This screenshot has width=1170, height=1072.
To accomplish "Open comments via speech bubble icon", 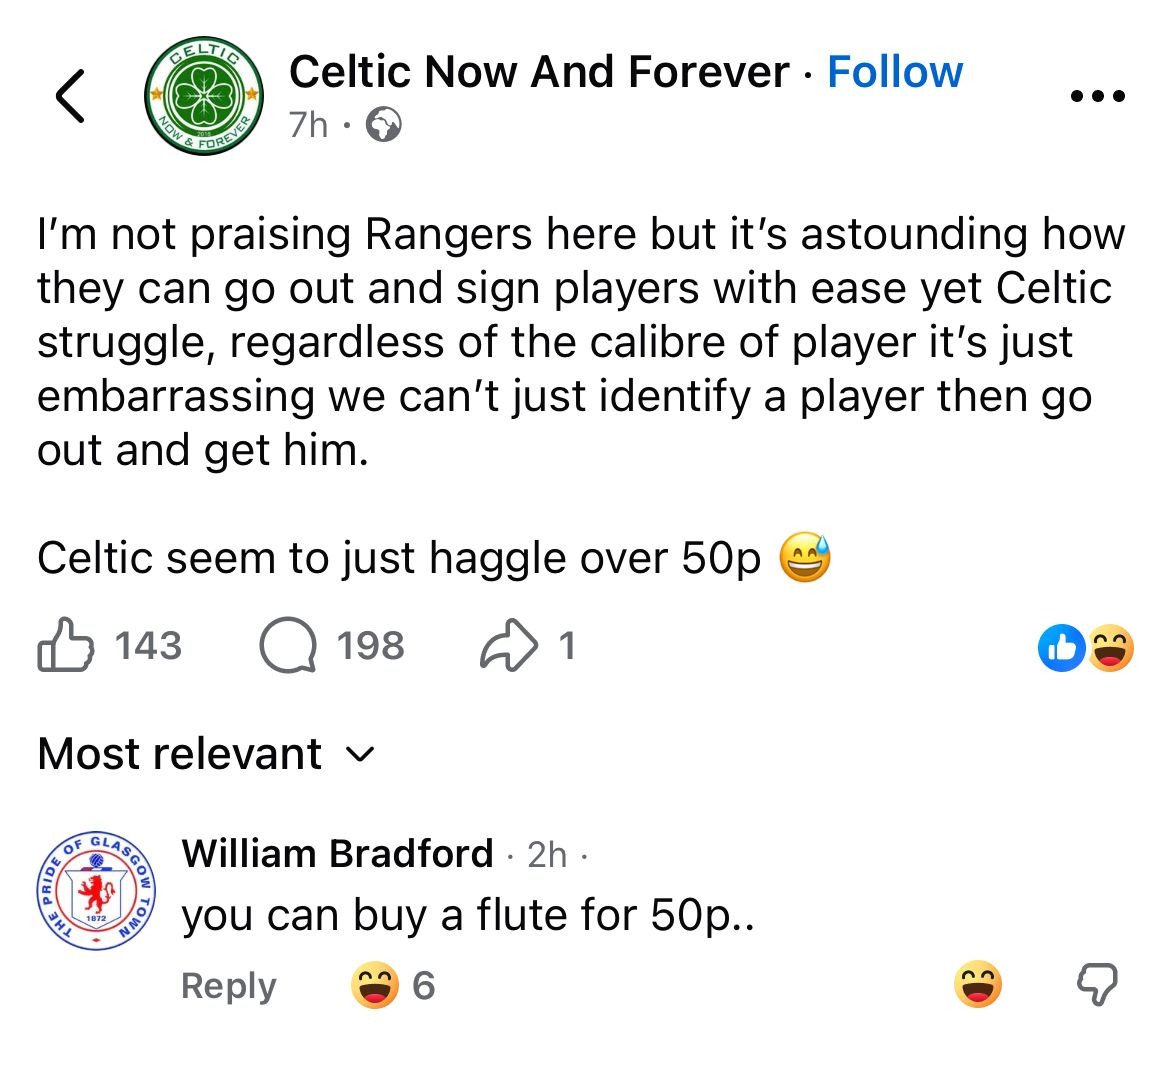I will pos(288,646).
